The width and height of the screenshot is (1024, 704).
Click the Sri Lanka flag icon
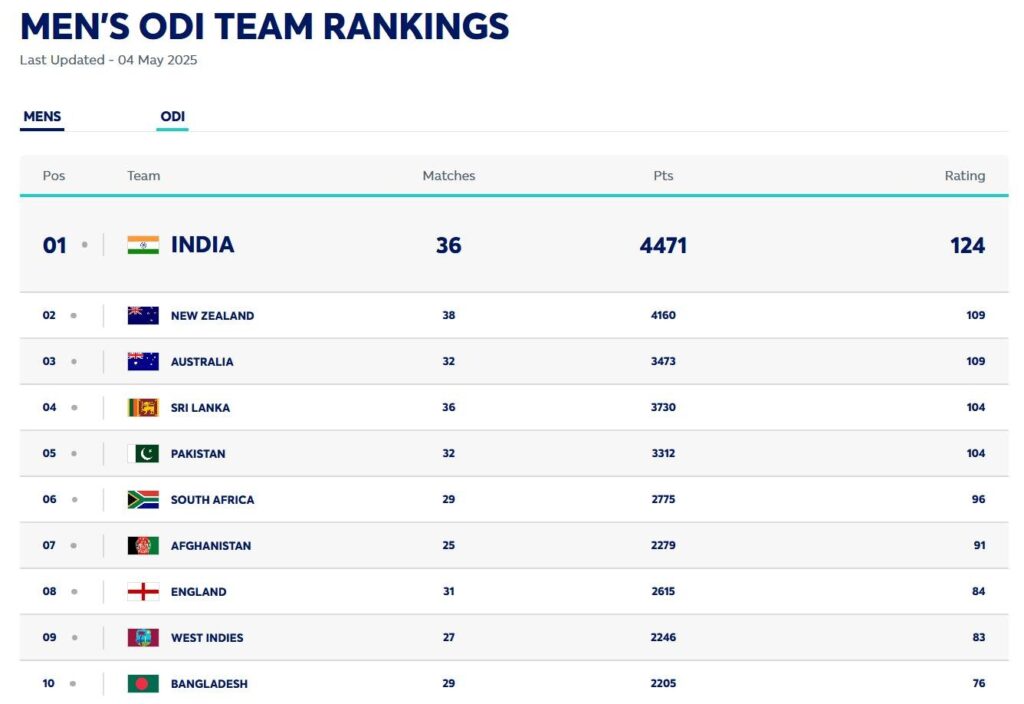143,407
